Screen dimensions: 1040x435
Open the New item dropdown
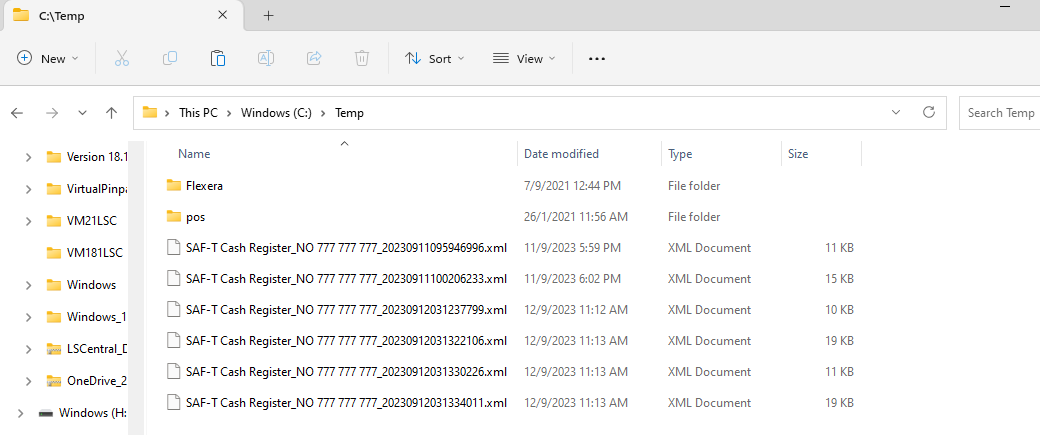(x=48, y=59)
